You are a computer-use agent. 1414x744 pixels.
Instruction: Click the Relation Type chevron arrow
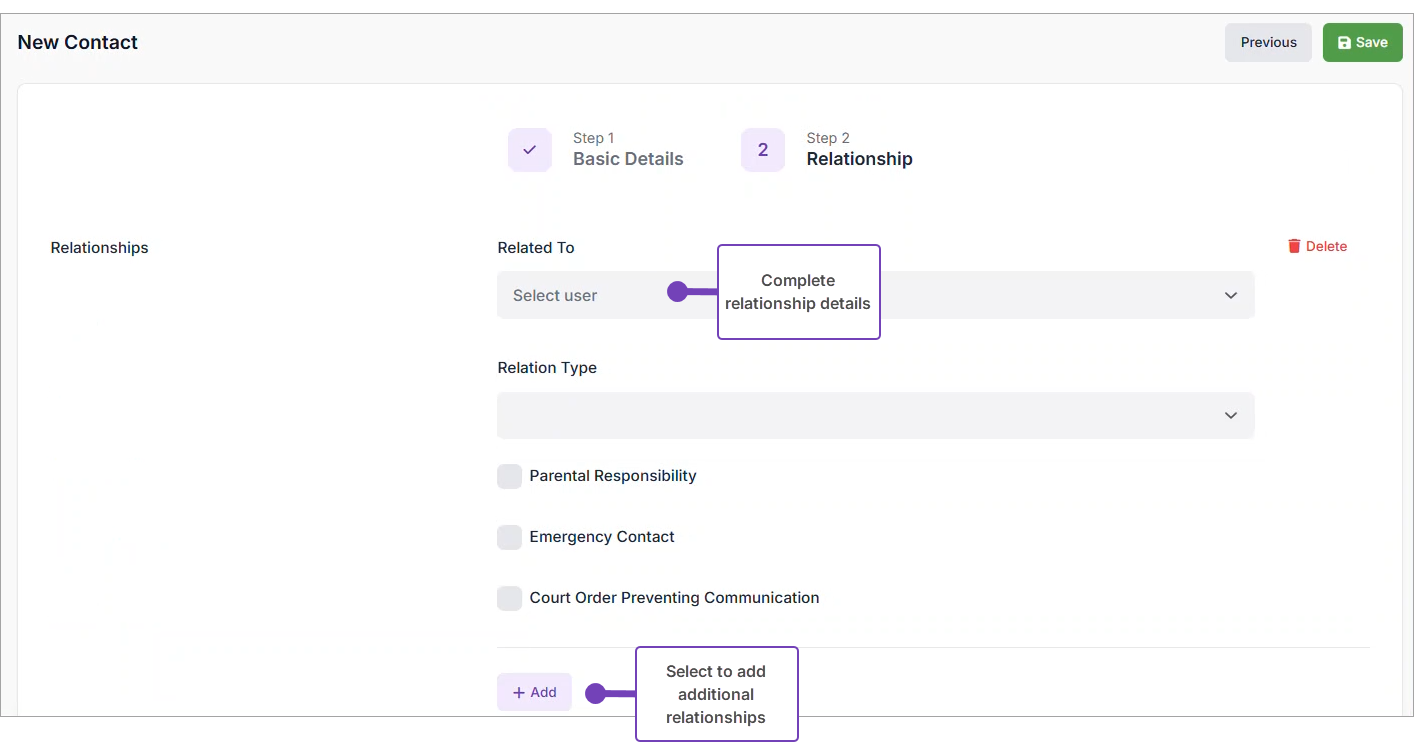pyautogui.click(x=1231, y=415)
